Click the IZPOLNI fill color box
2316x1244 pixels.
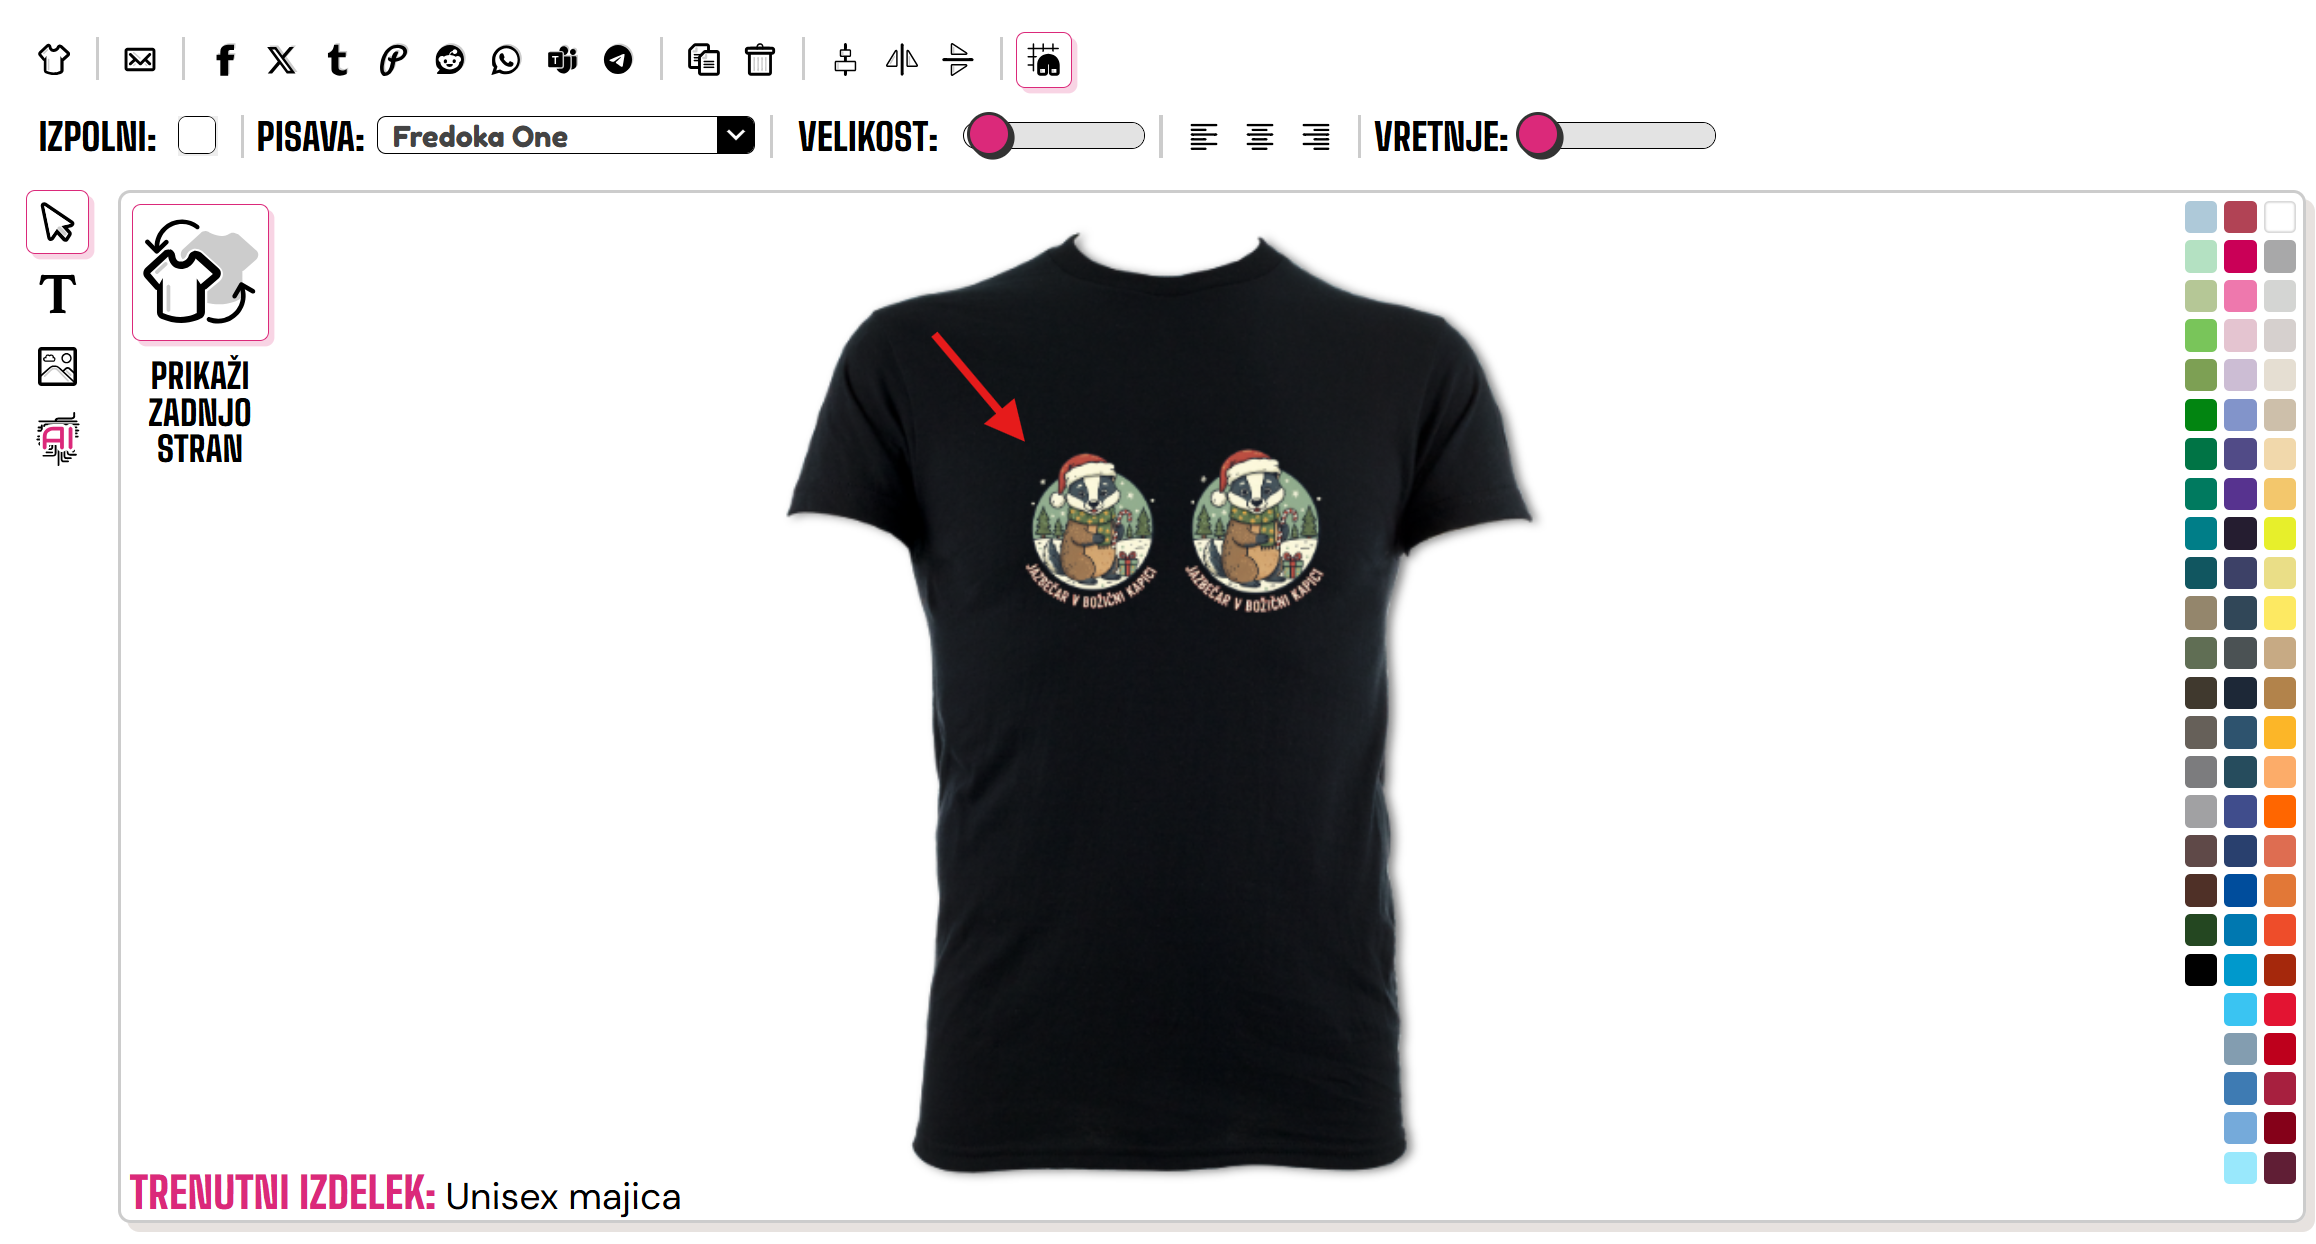coord(197,135)
